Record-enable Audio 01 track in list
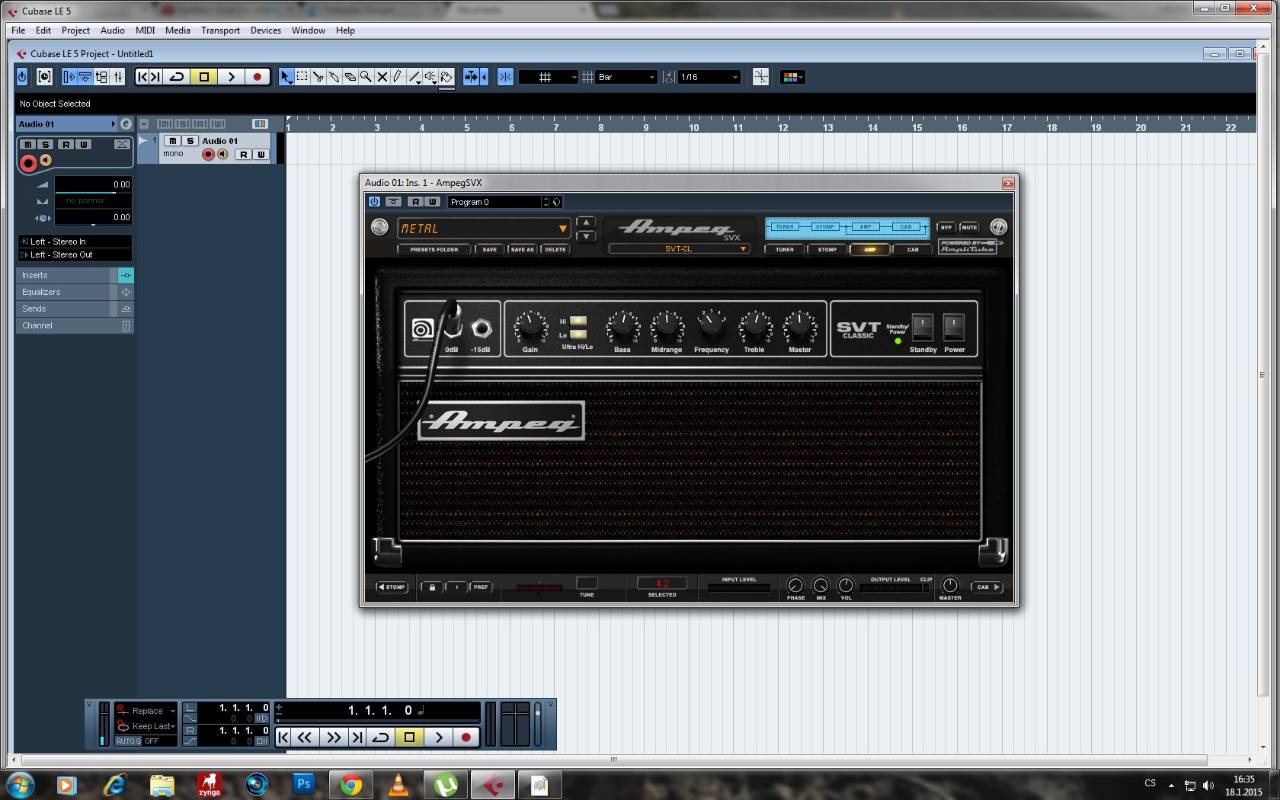The height and width of the screenshot is (800, 1280). pyautogui.click(x=209, y=154)
